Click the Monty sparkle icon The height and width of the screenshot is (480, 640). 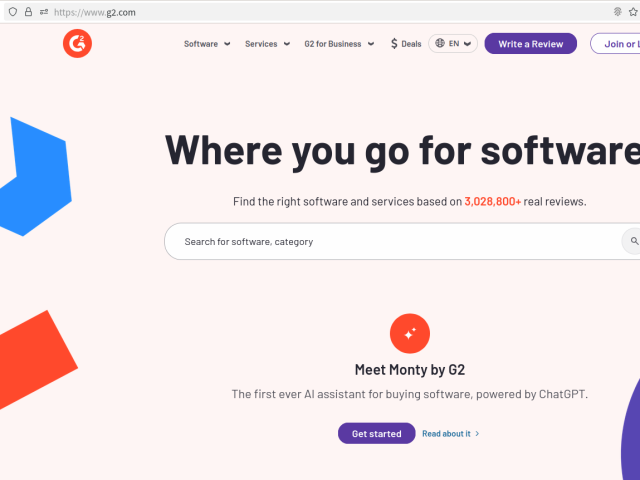(x=410, y=333)
